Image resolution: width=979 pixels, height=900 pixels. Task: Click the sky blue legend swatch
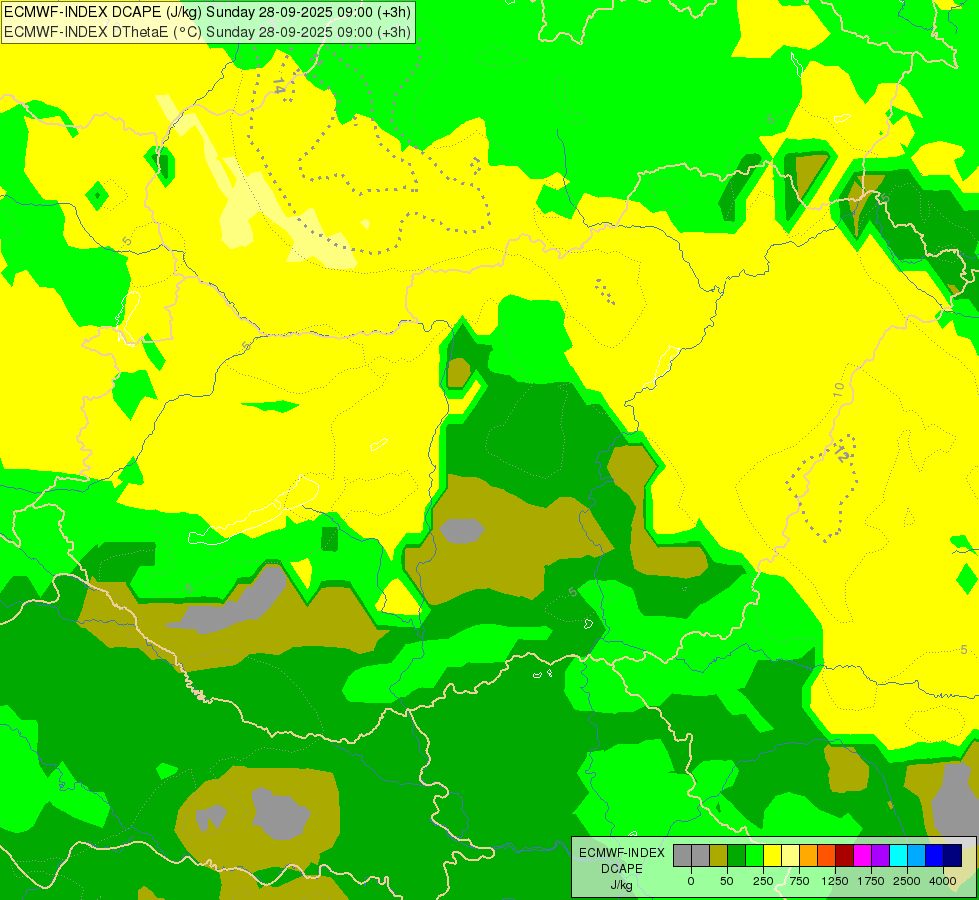pyautogui.click(x=917, y=855)
